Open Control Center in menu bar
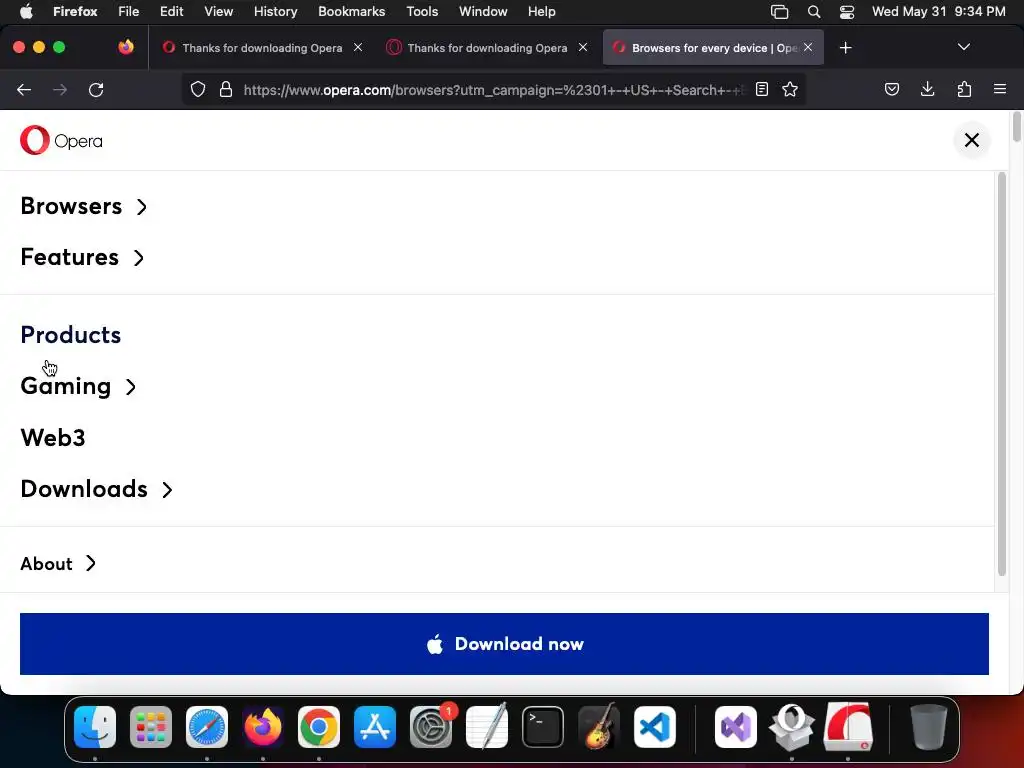 point(847,11)
